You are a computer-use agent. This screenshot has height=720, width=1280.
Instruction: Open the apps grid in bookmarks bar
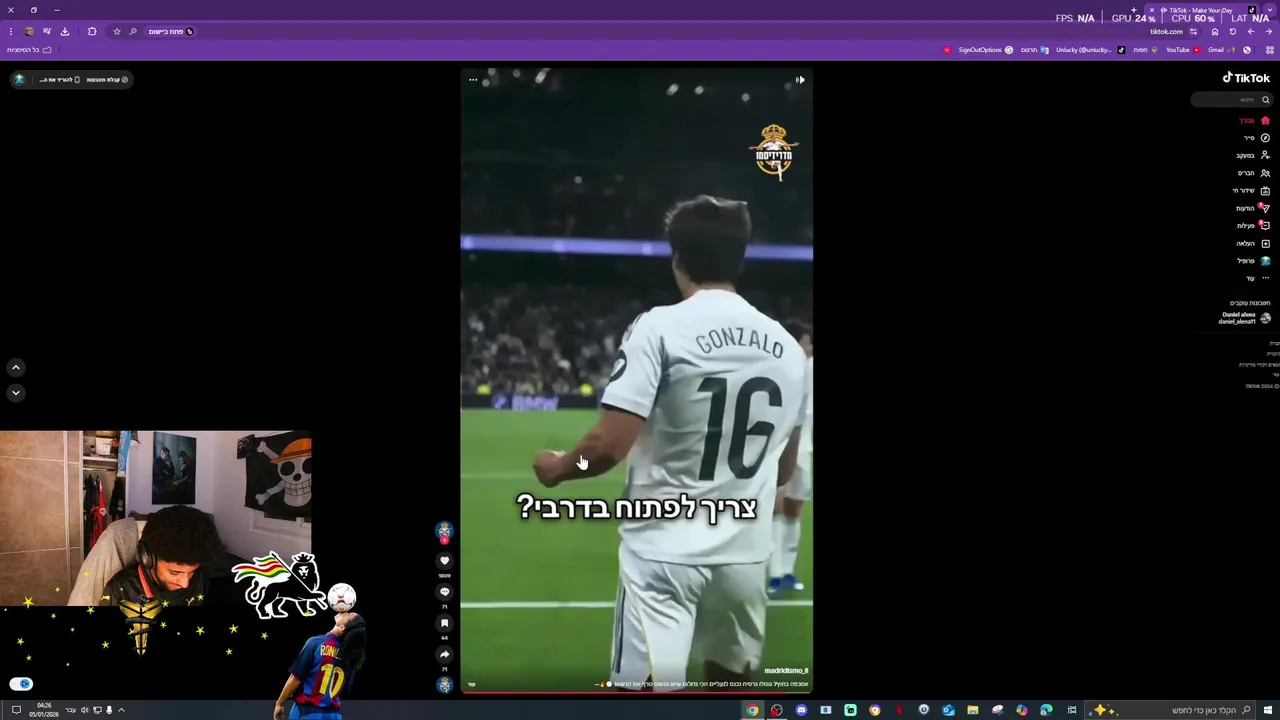click(1269, 50)
